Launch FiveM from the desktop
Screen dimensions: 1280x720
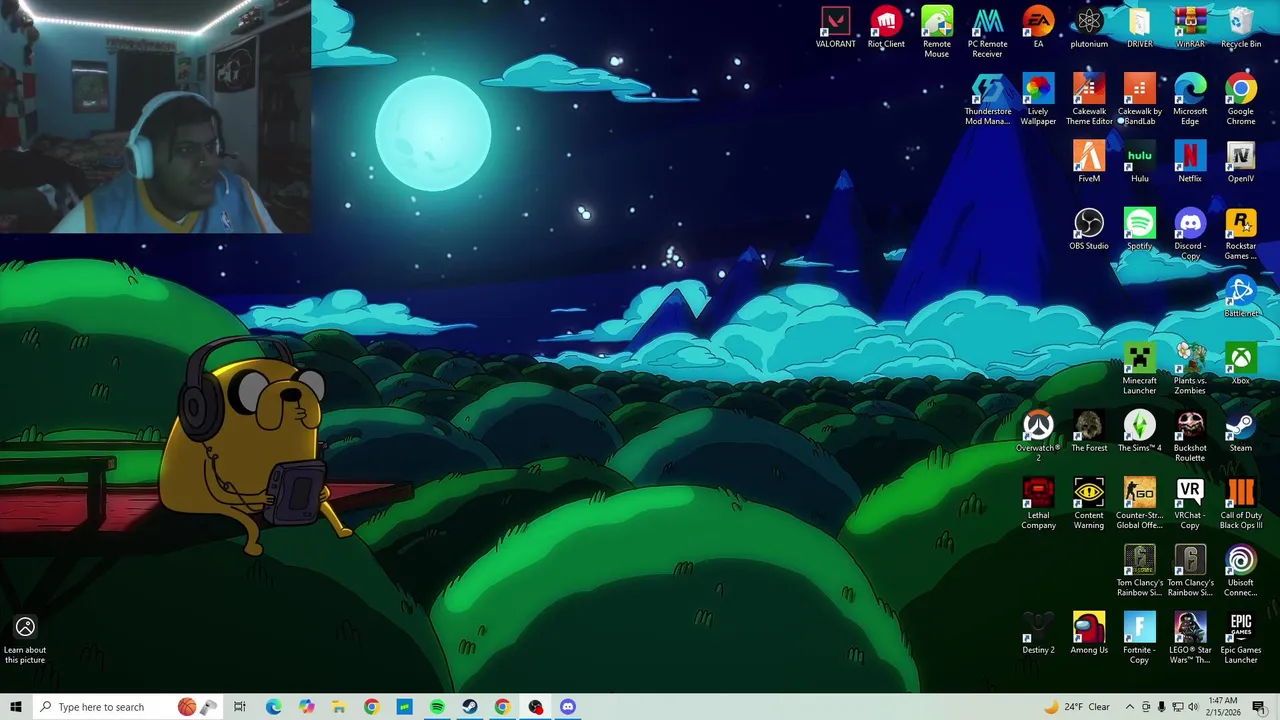[x=1089, y=162]
